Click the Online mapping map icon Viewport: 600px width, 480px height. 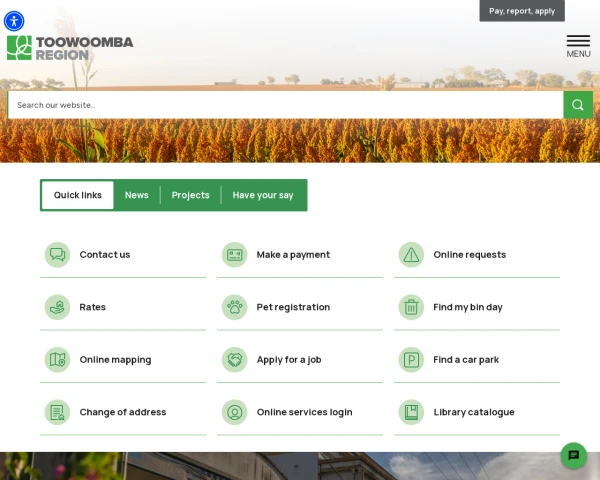pyautogui.click(x=57, y=360)
